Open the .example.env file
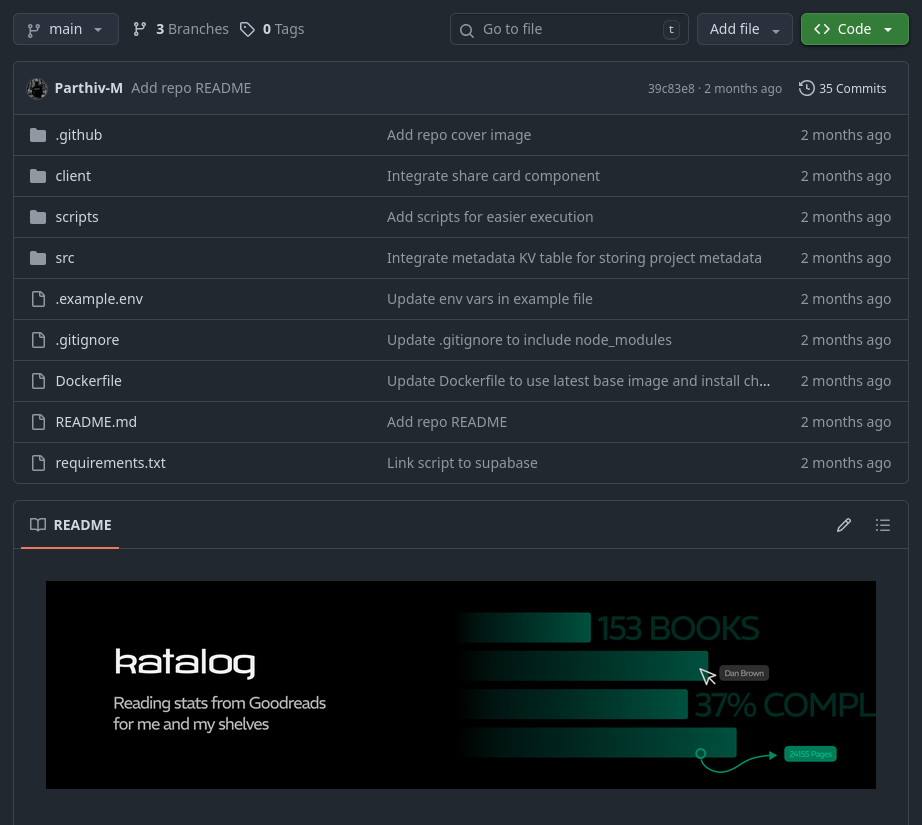922x825 pixels. 99,299
